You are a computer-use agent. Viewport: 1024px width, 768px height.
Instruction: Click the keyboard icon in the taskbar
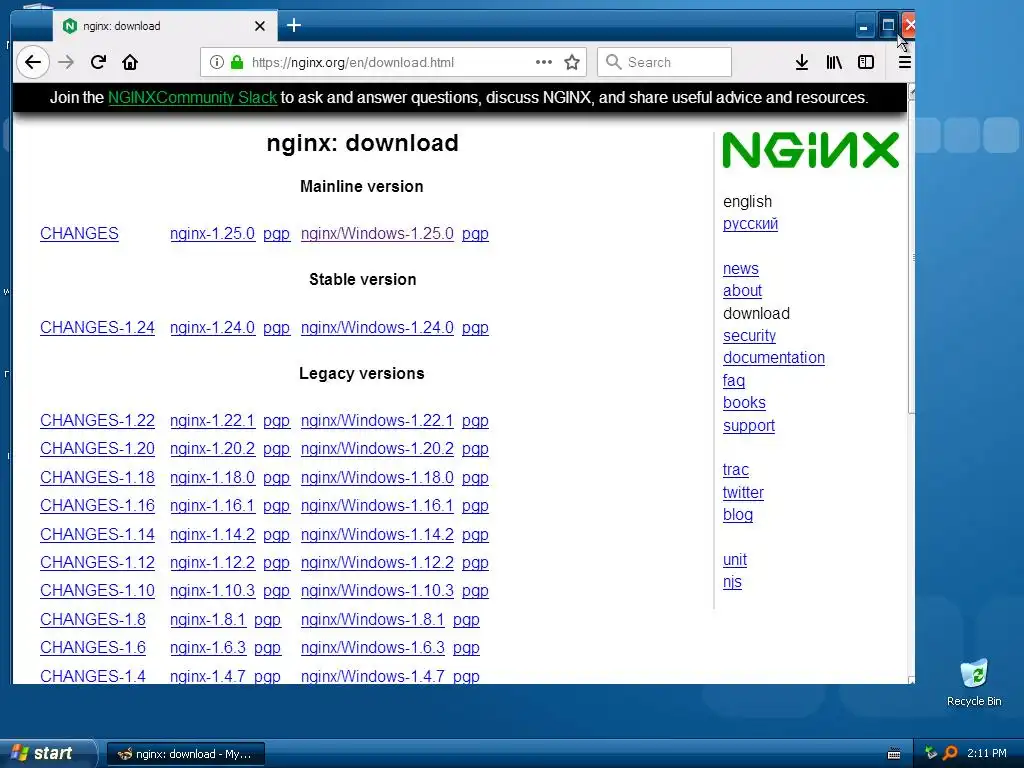click(894, 754)
